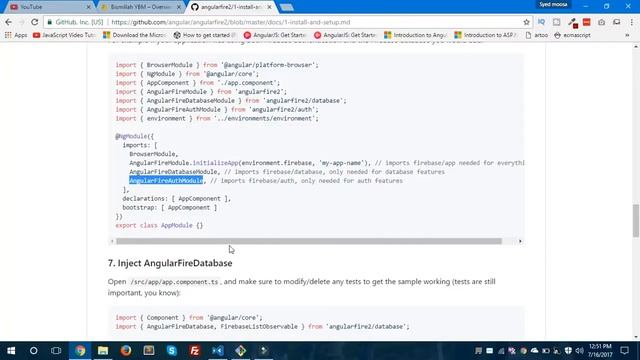Click the code block's horizontal scrollbar thumb
The height and width of the screenshot is (360, 640).
point(309,241)
